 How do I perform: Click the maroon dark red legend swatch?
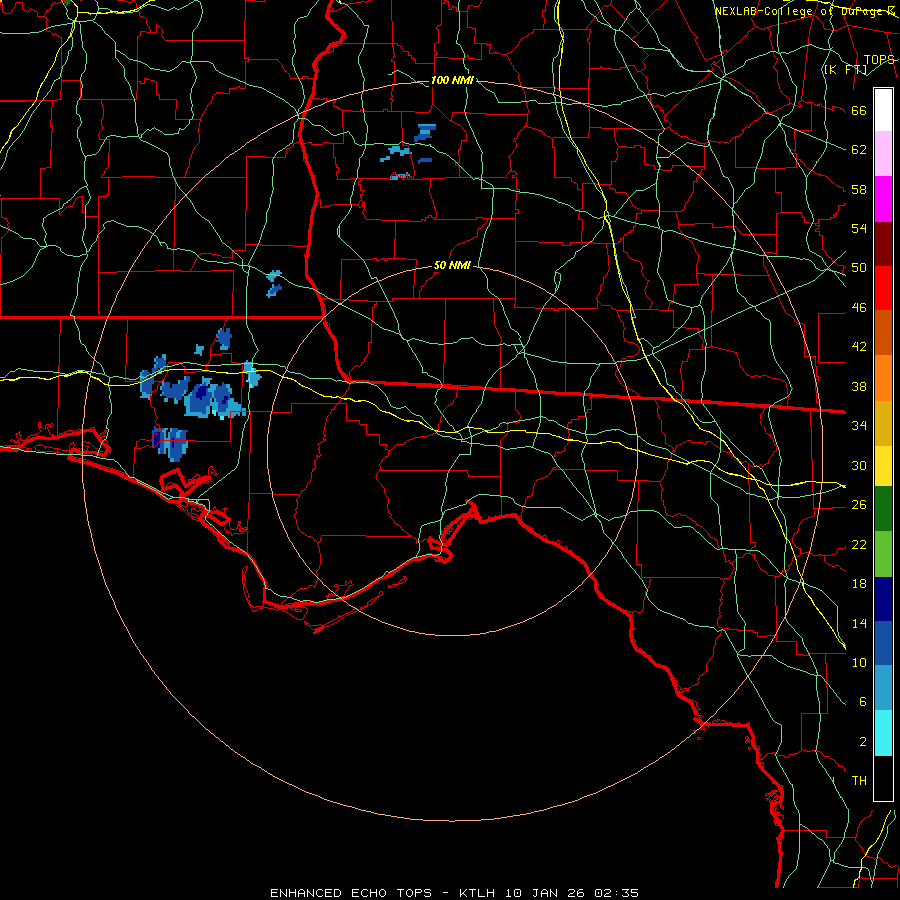[x=883, y=243]
